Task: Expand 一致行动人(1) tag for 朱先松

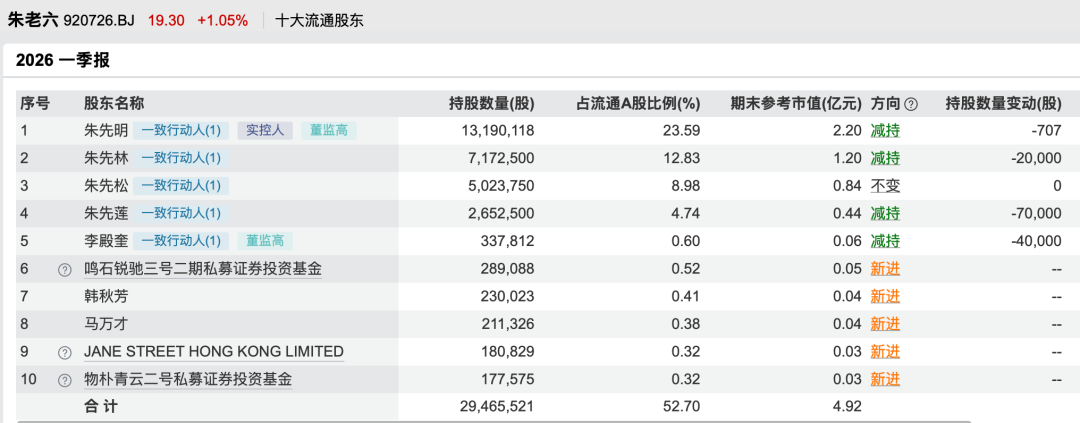Action: 185,186
